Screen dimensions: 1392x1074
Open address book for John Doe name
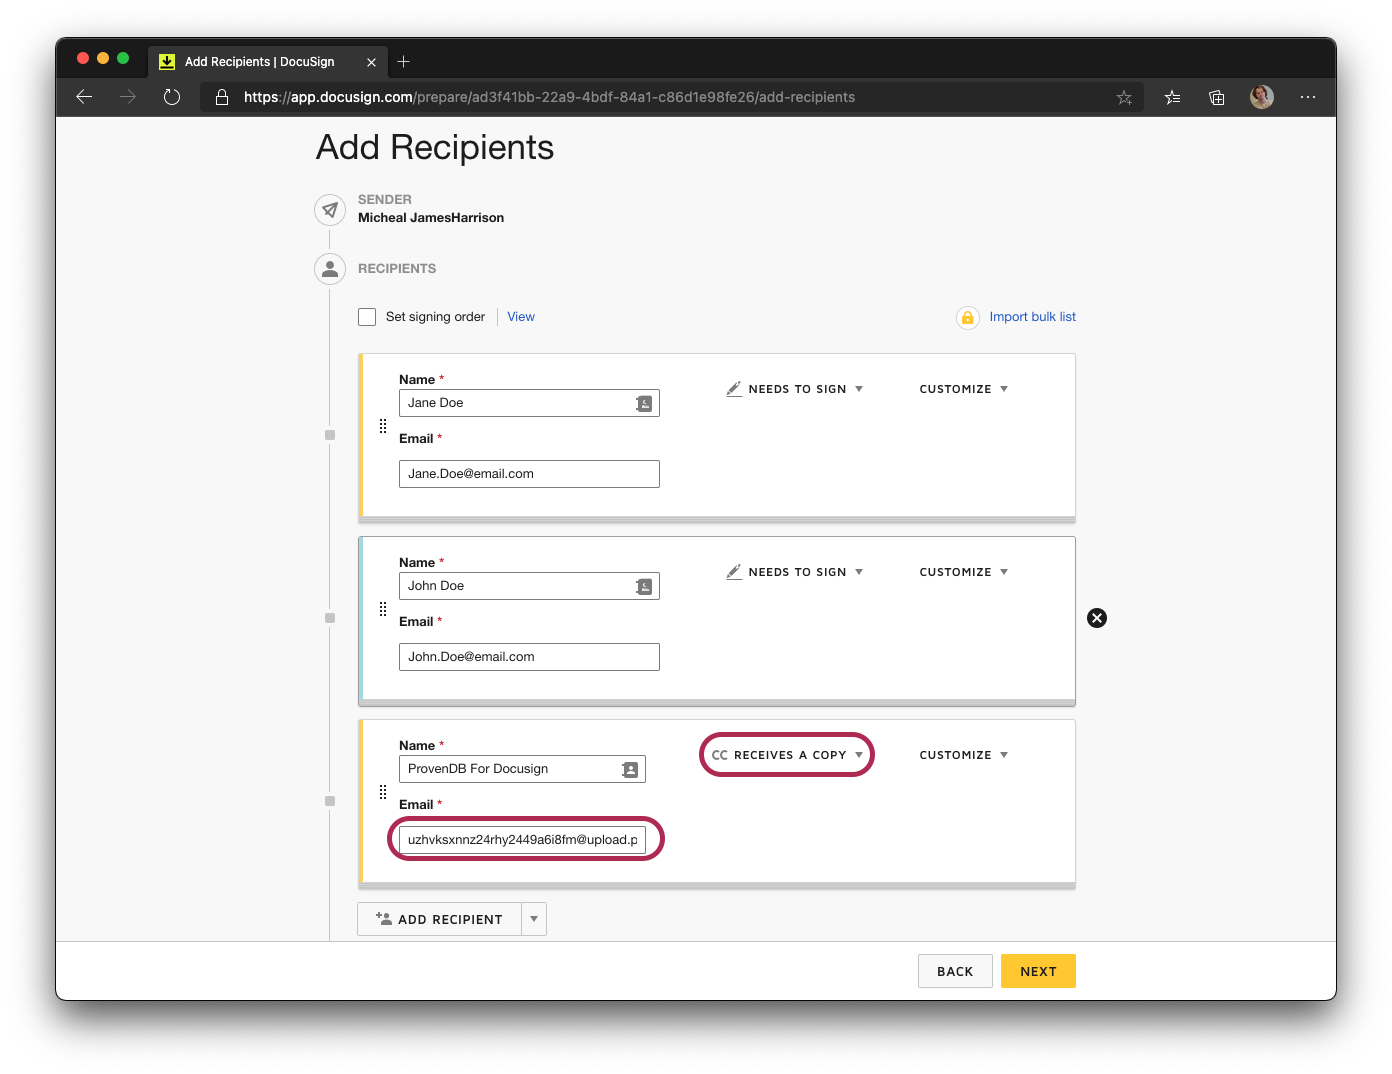point(644,586)
